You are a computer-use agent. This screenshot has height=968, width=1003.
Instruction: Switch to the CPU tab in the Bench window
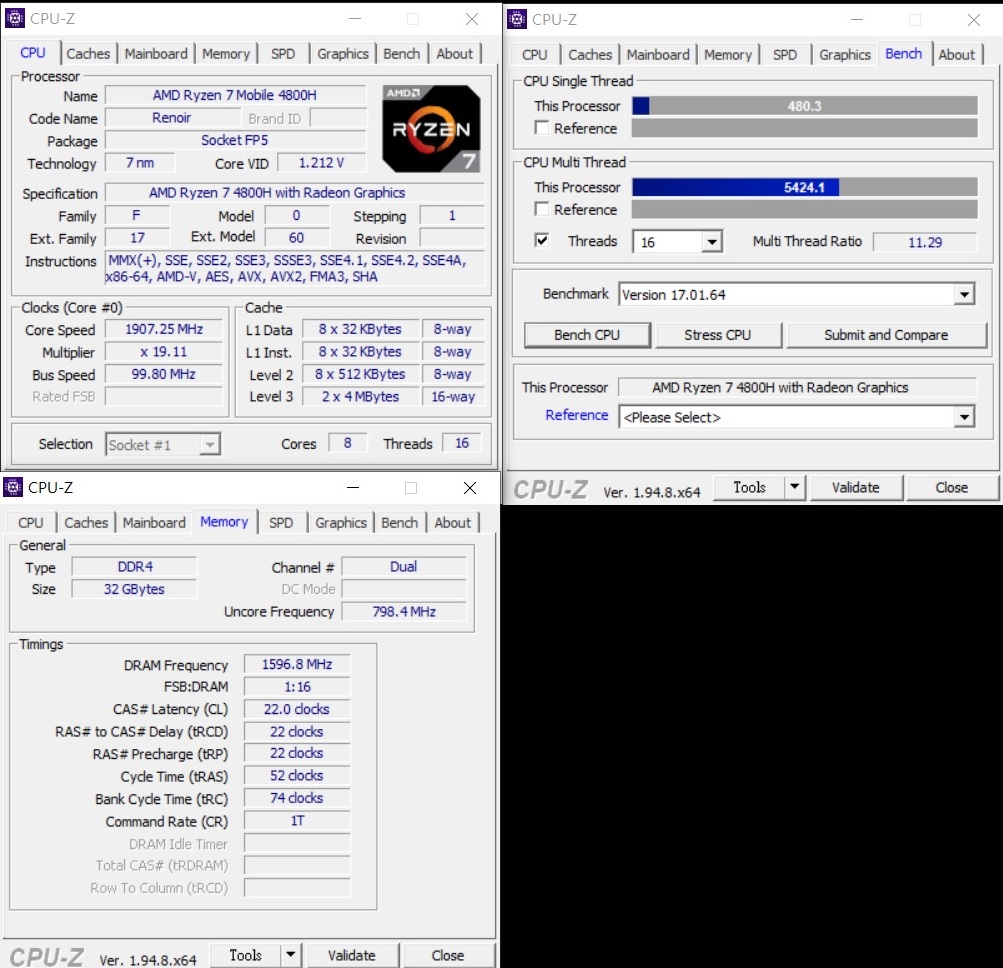(x=535, y=54)
